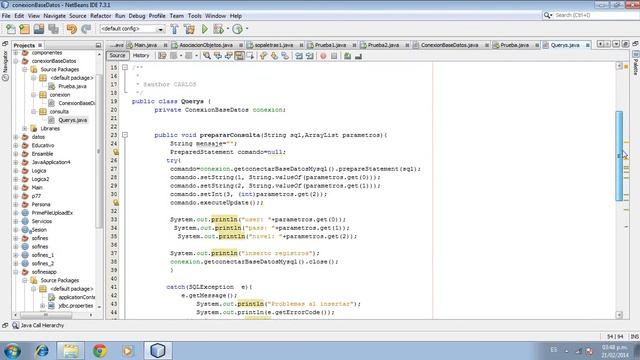Click the Profile Project clock icon

tap(237, 29)
